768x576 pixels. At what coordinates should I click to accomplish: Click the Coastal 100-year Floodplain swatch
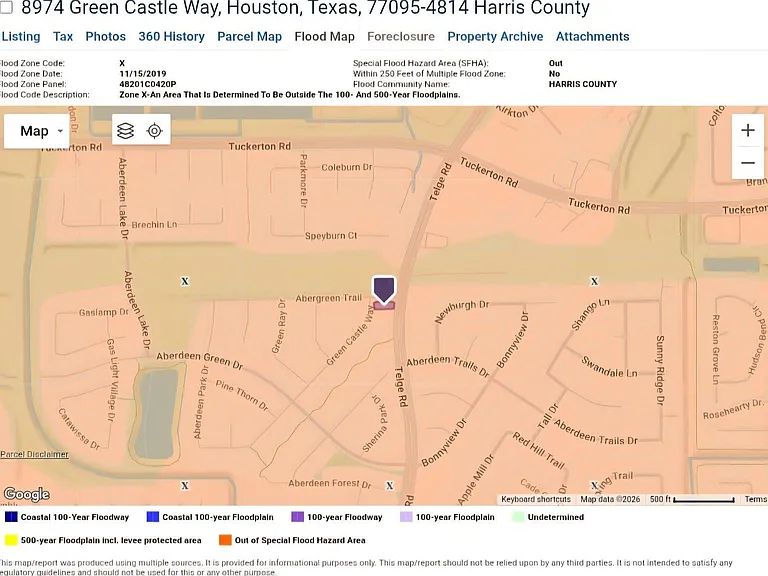[x=153, y=517]
